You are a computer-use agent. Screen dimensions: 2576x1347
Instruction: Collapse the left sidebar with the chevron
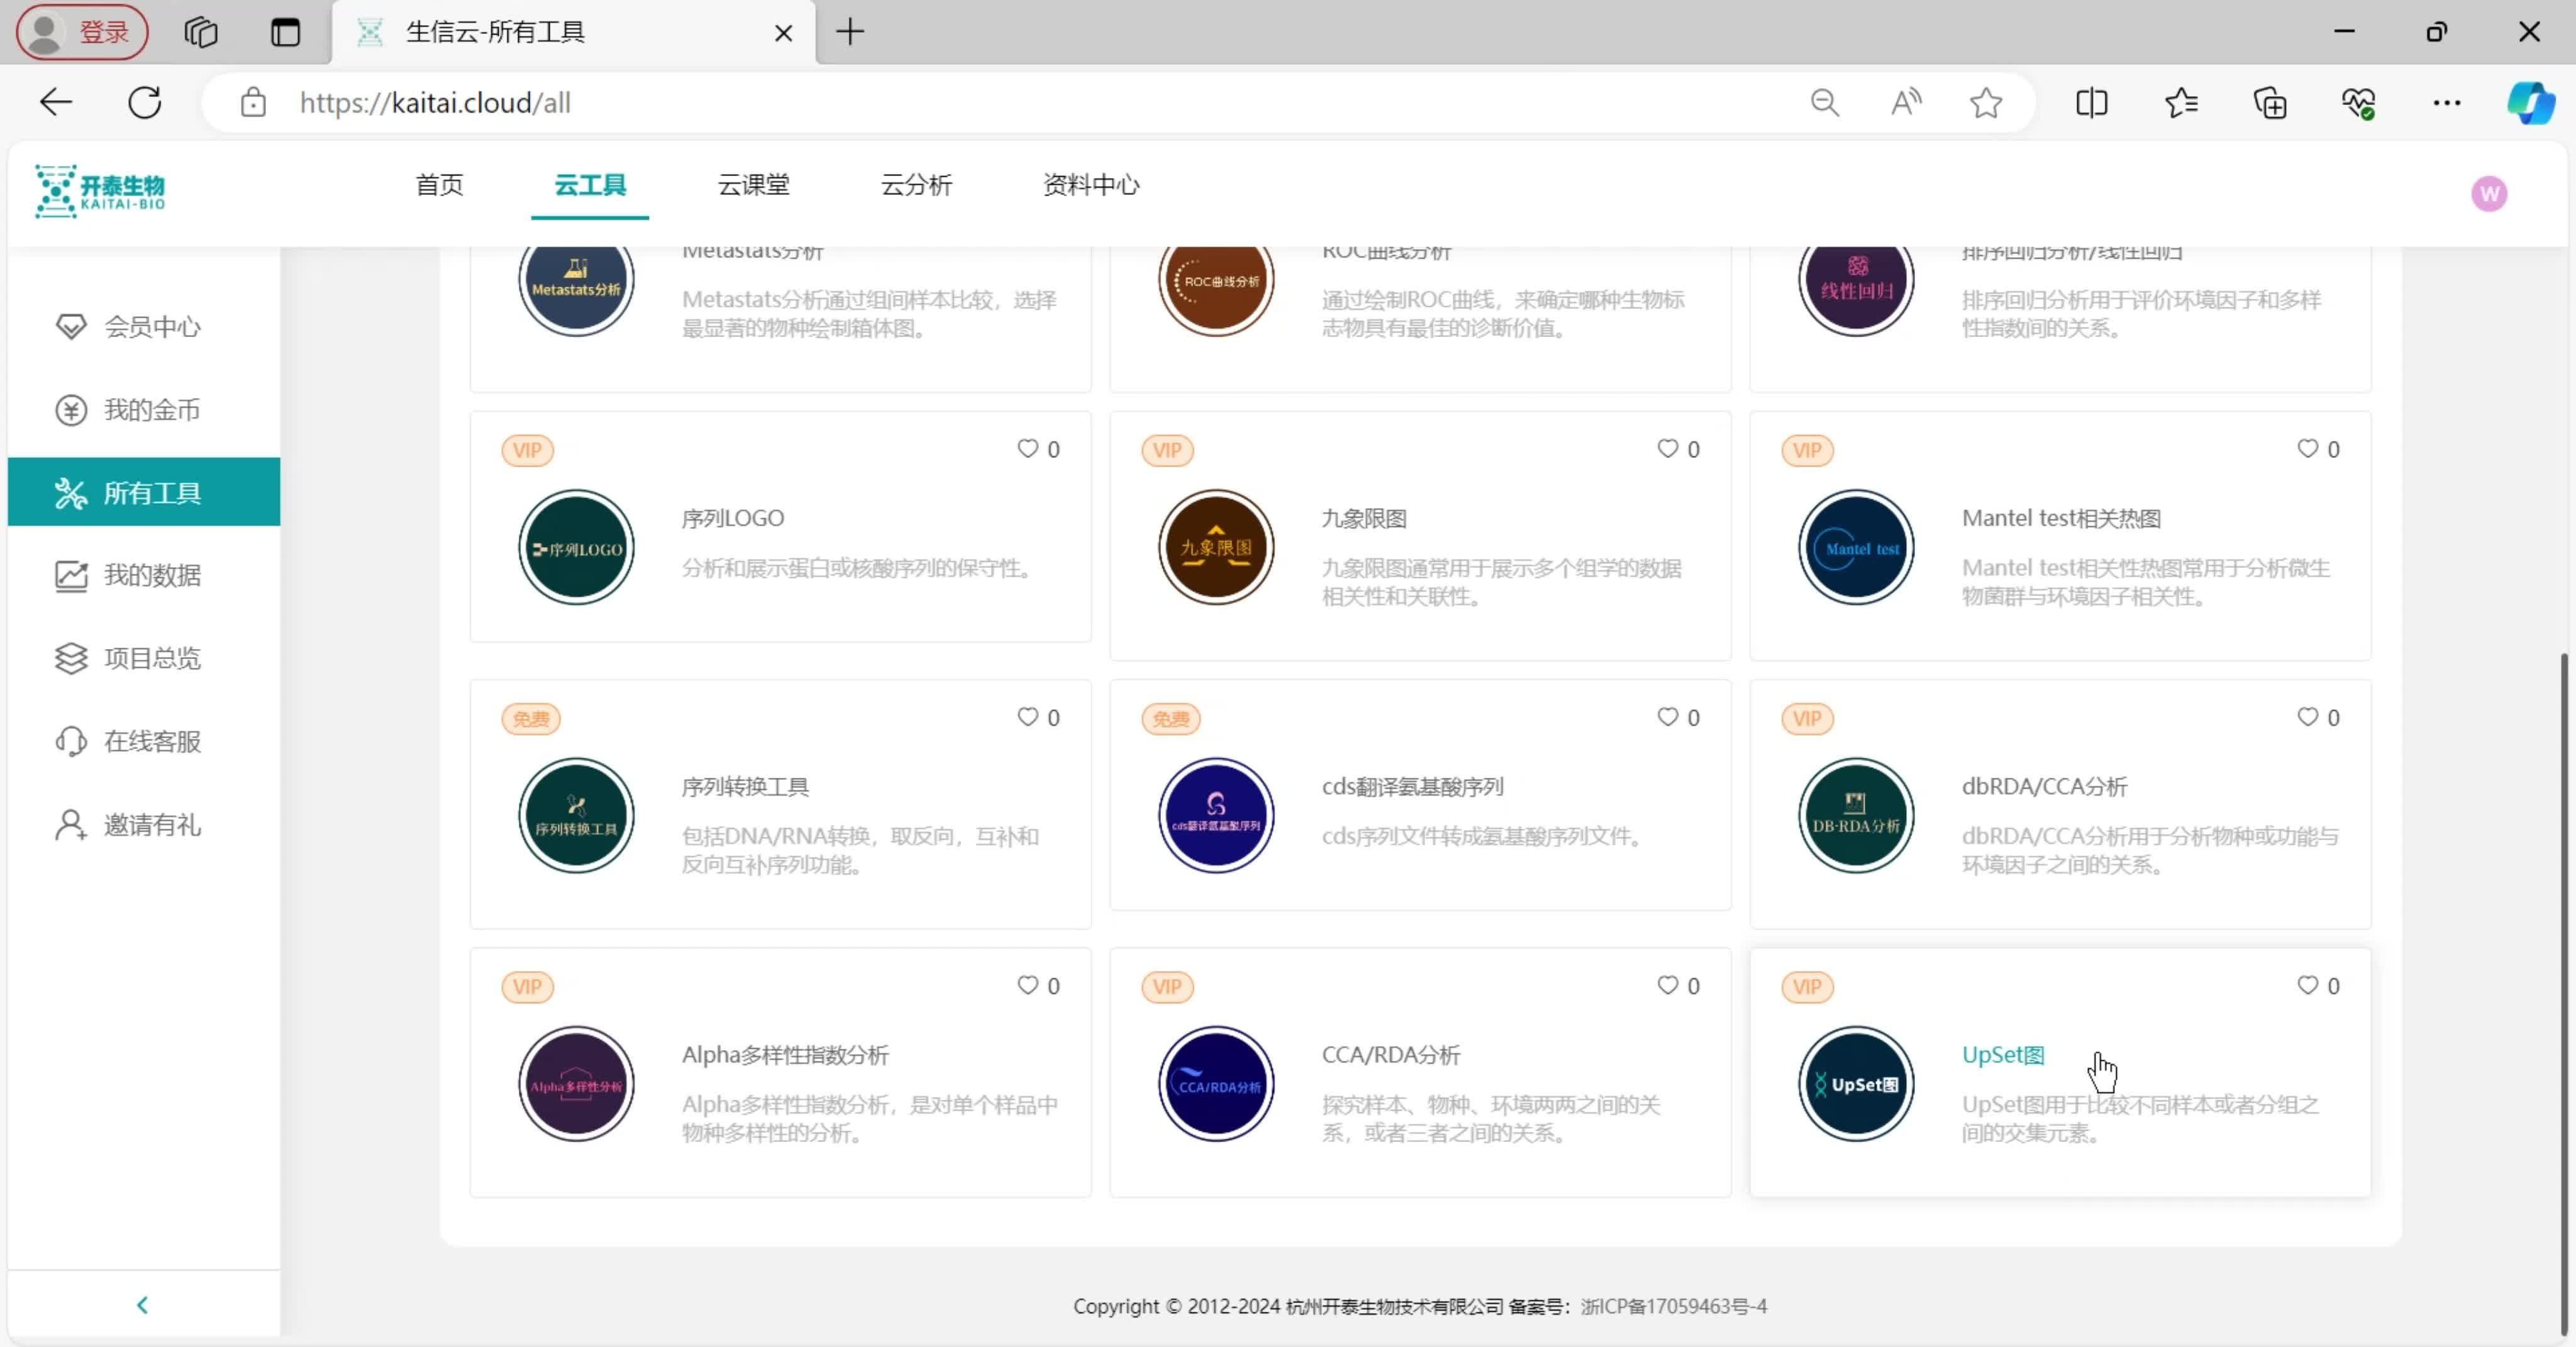[142, 1305]
